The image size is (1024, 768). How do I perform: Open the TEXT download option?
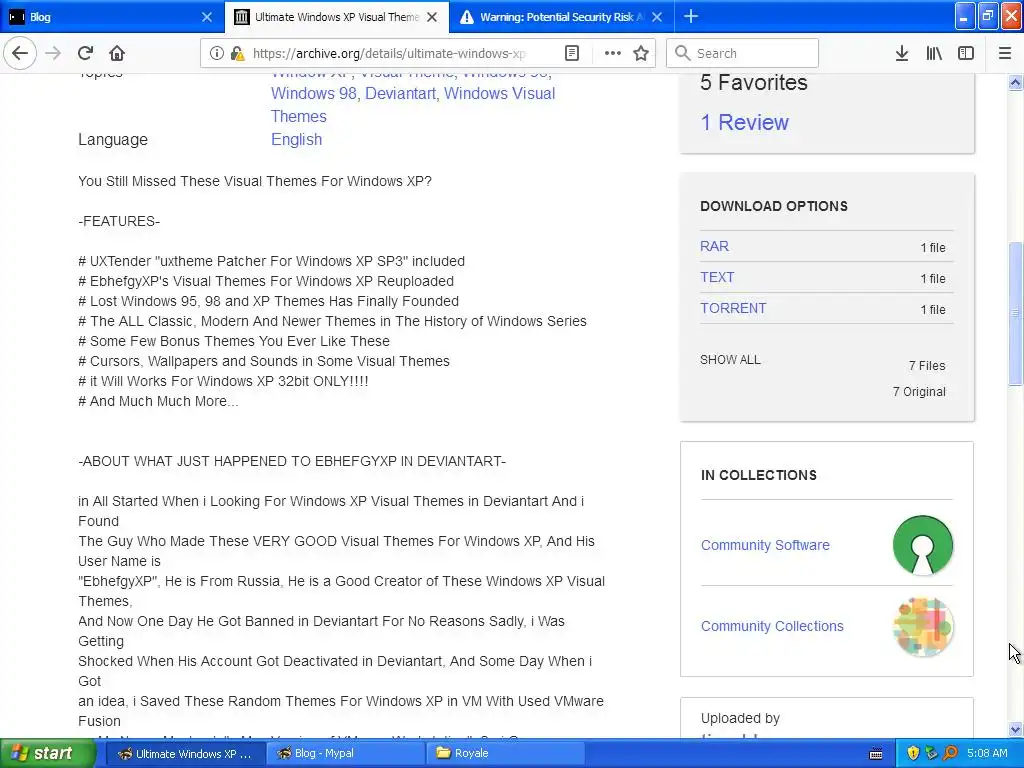(717, 277)
